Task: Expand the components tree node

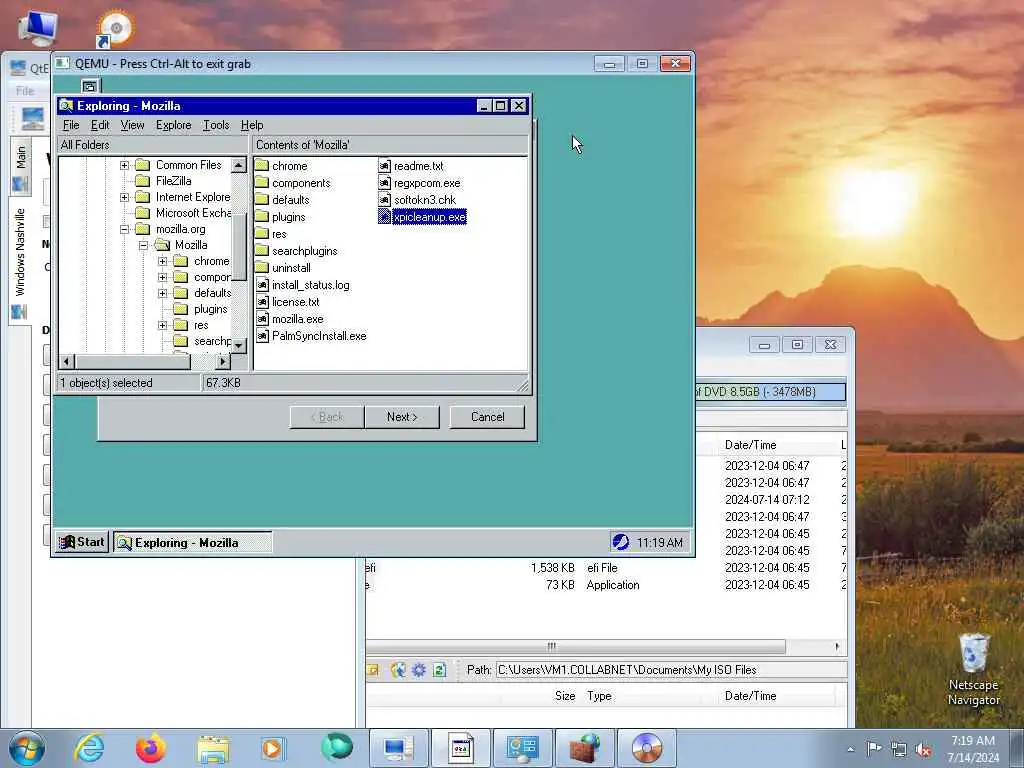Action: [x=163, y=278]
